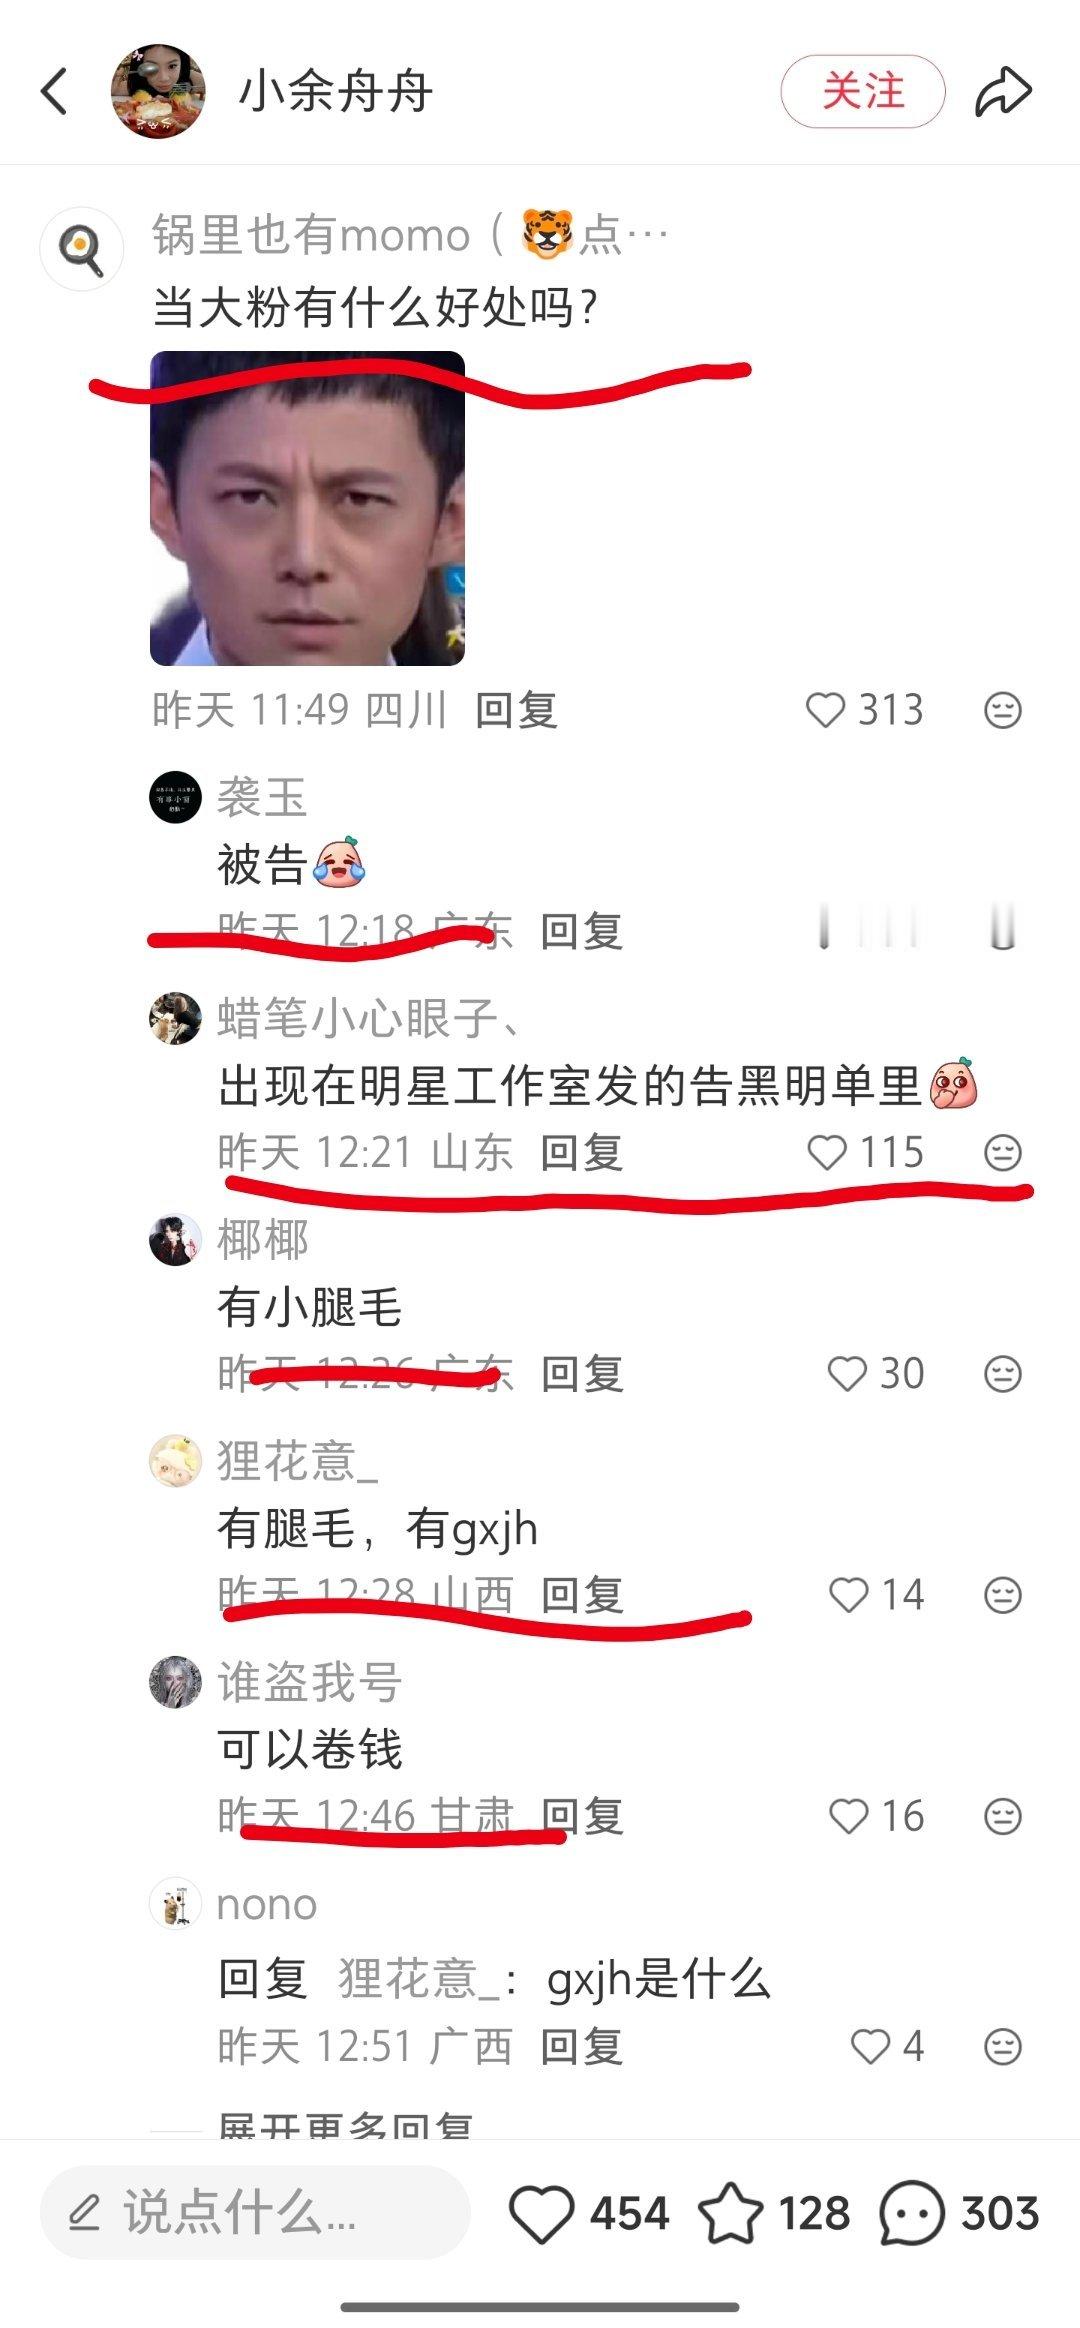The image size is (1080, 2328).
Task: Expand more replies (展开更多回复)
Action: click(345, 2126)
